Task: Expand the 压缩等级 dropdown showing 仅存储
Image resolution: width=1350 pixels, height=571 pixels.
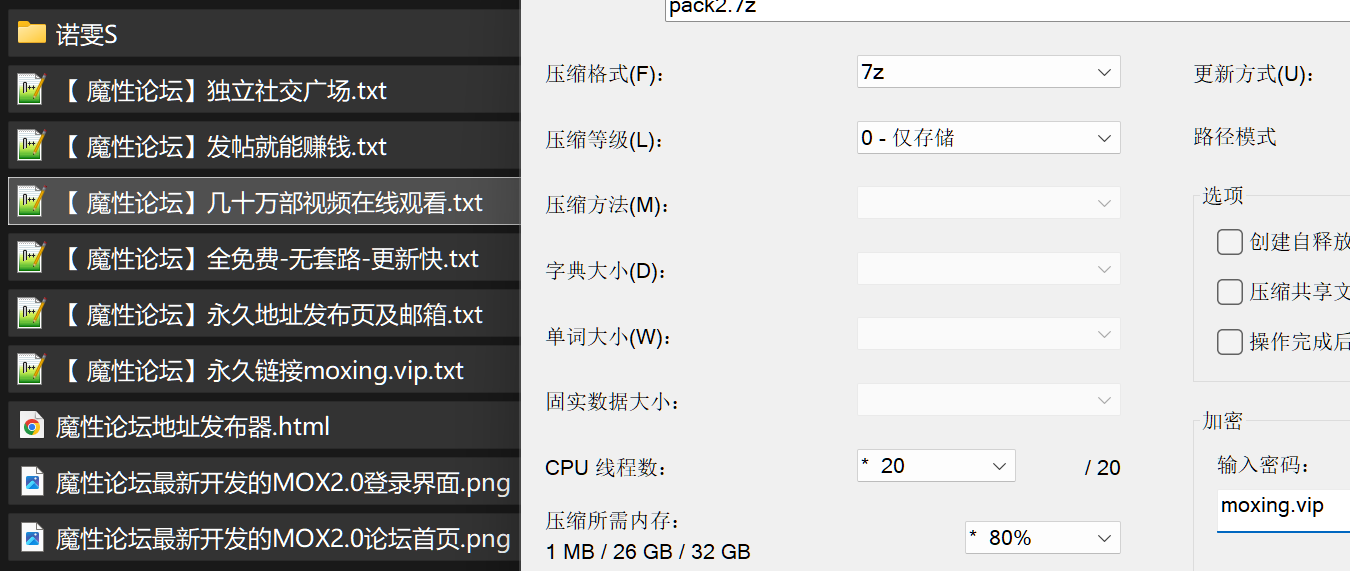Action: [x=989, y=137]
